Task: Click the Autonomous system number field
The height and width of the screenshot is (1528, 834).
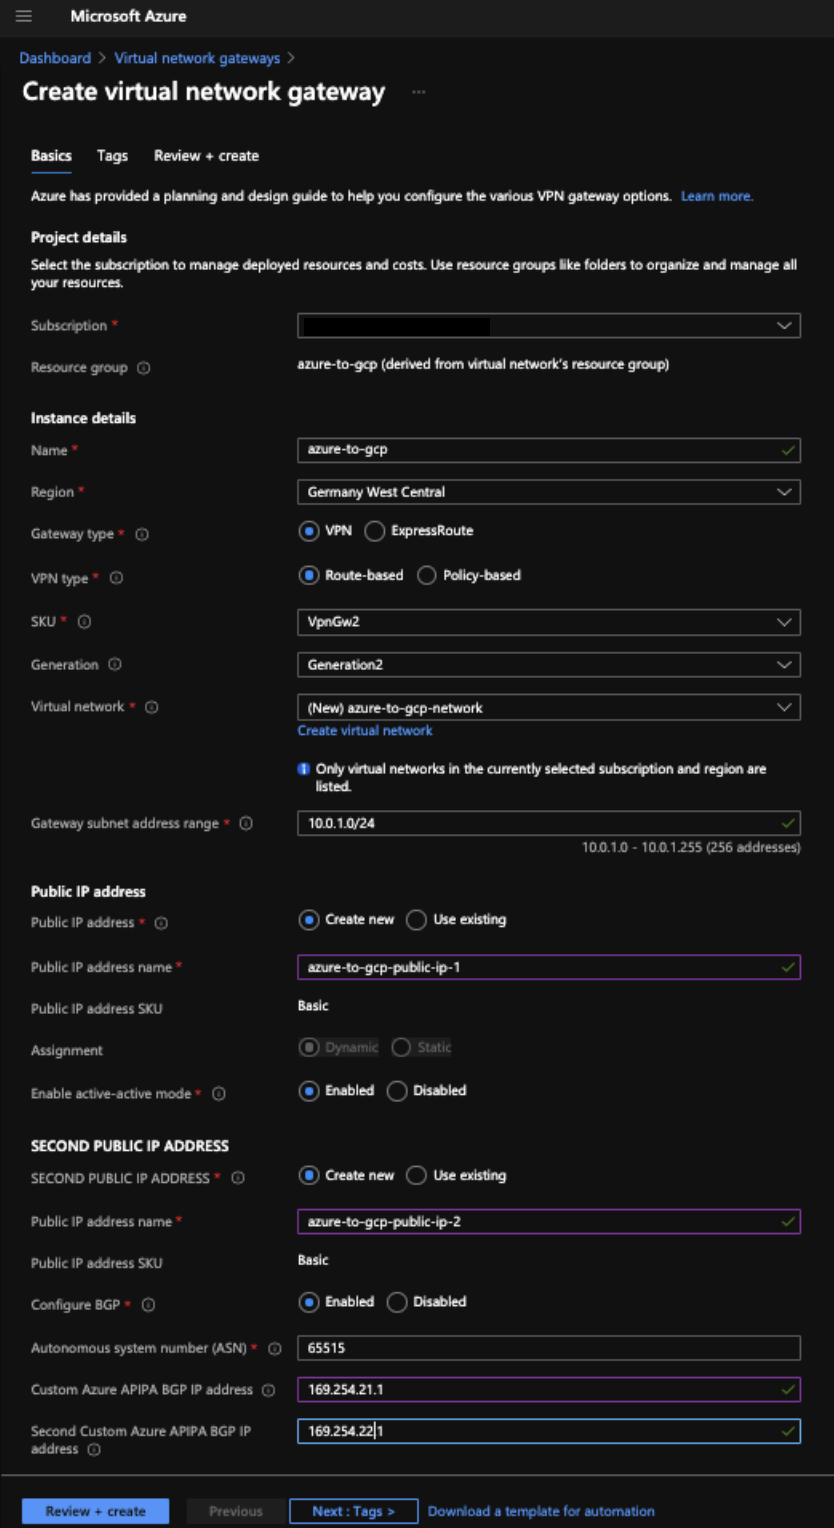Action: pos(548,1348)
